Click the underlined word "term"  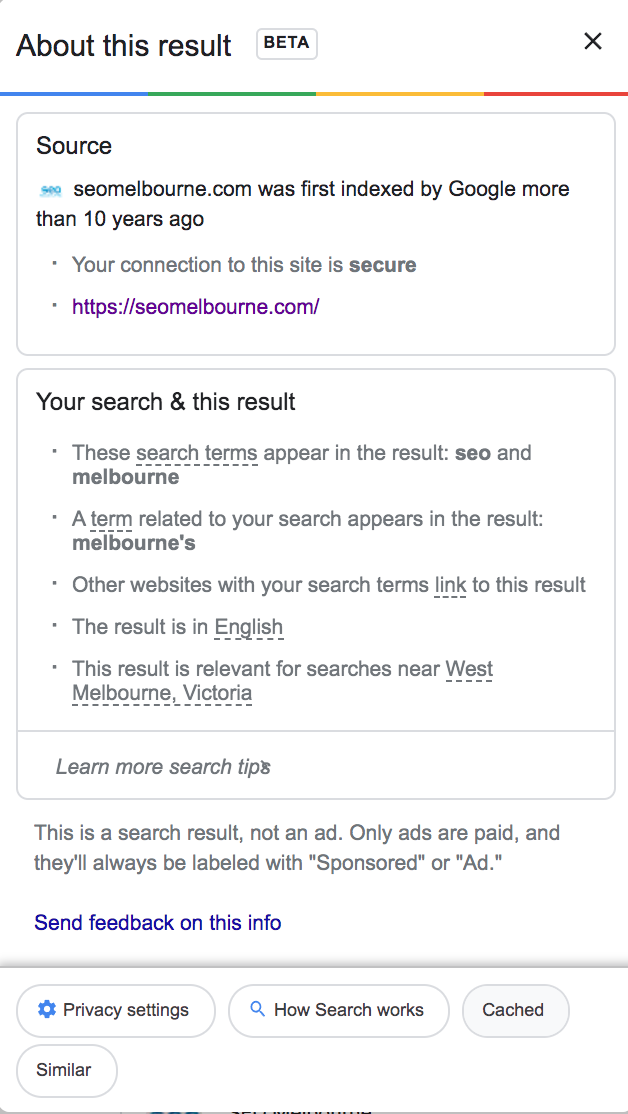[111, 520]
